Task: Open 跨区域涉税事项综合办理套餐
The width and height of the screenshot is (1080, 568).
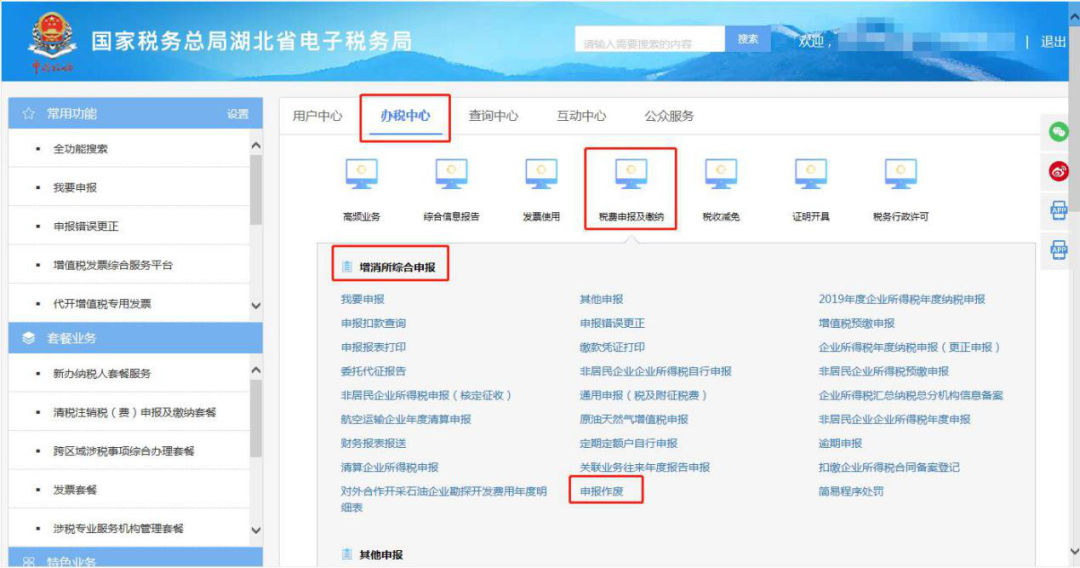Action: point(124,451)
